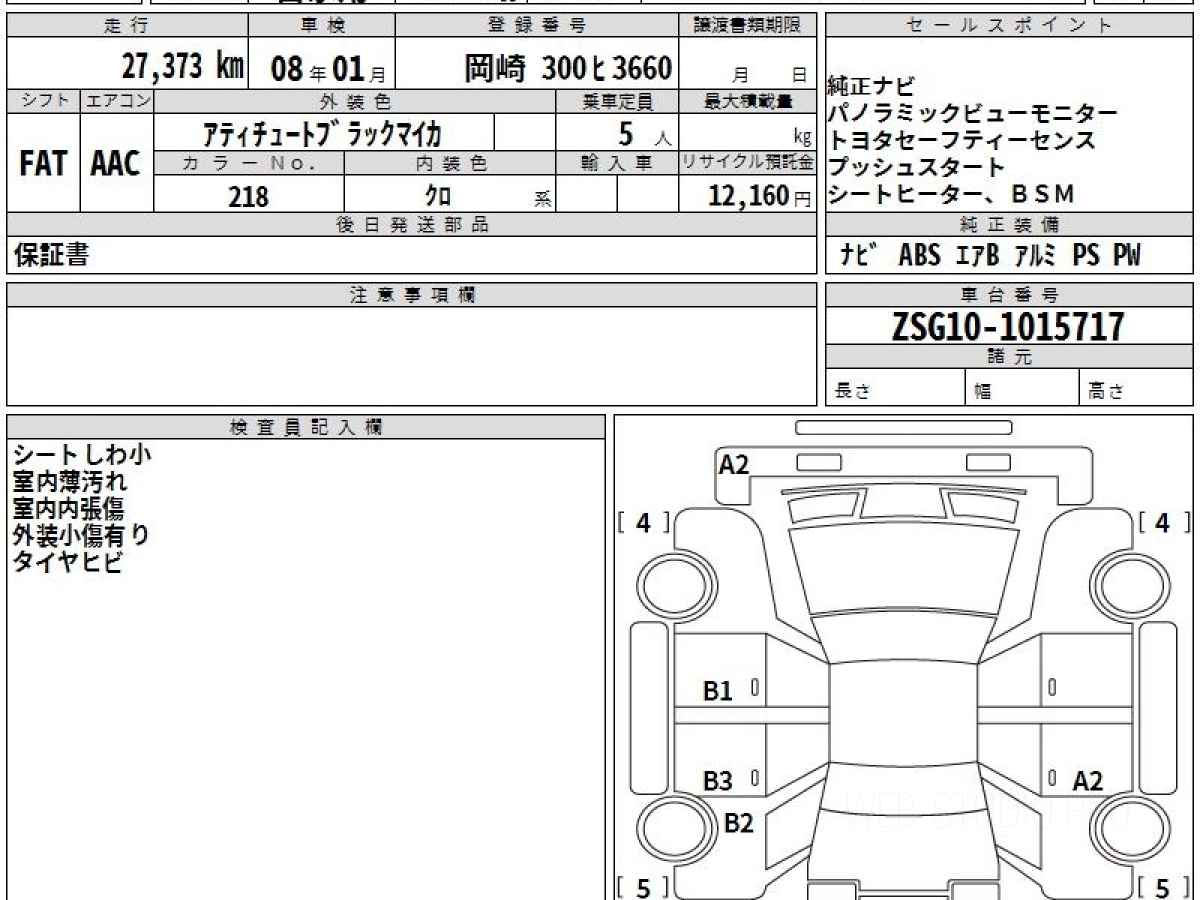This screenshot has height=900, width=1200.
Task: Click the エアコン header cell
Action: coord(117,101)
